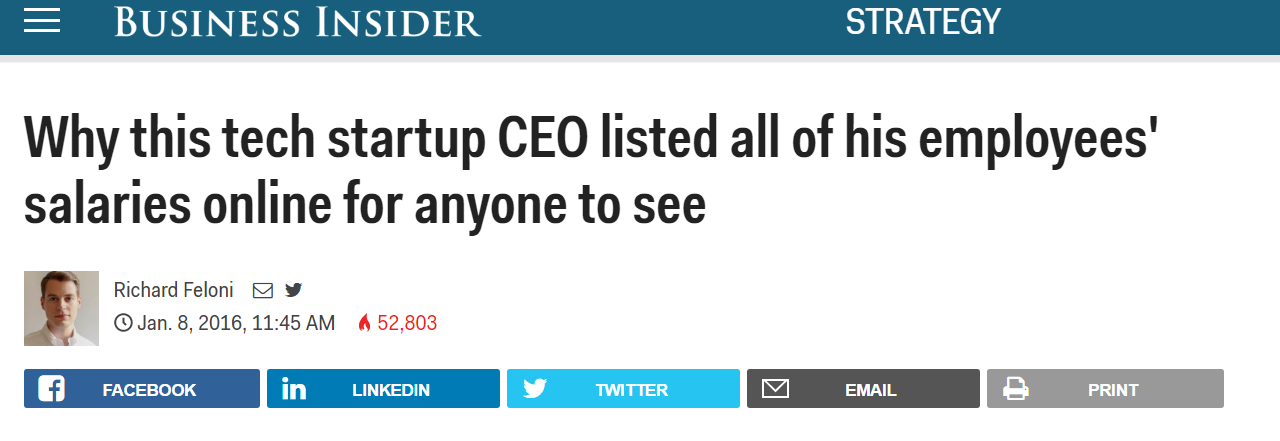Viewport: 1280px width, 441px height.
Task: Click the envelope icon beside author name
Action: 263,291
